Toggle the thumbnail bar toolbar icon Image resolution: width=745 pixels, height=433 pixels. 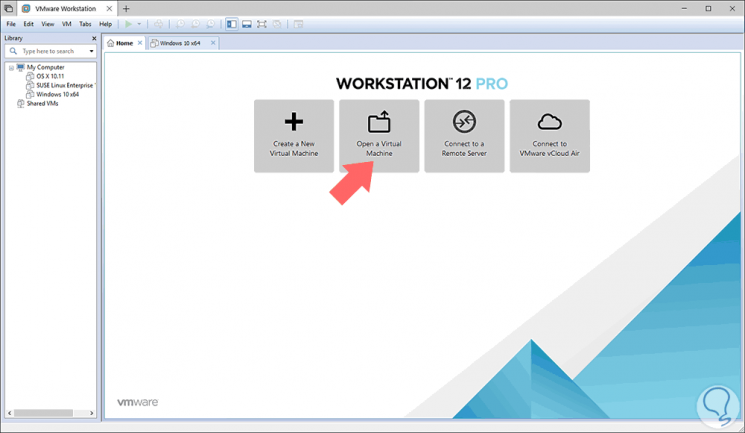tap(247, 24)
